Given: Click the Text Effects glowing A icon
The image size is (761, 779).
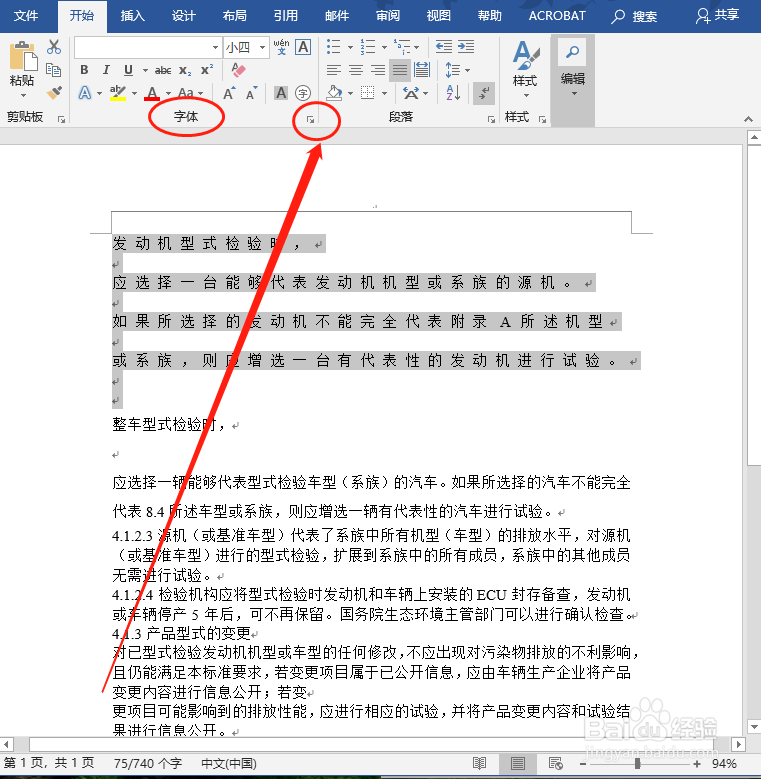Looking at the screenshot, I should pos(85,93).
